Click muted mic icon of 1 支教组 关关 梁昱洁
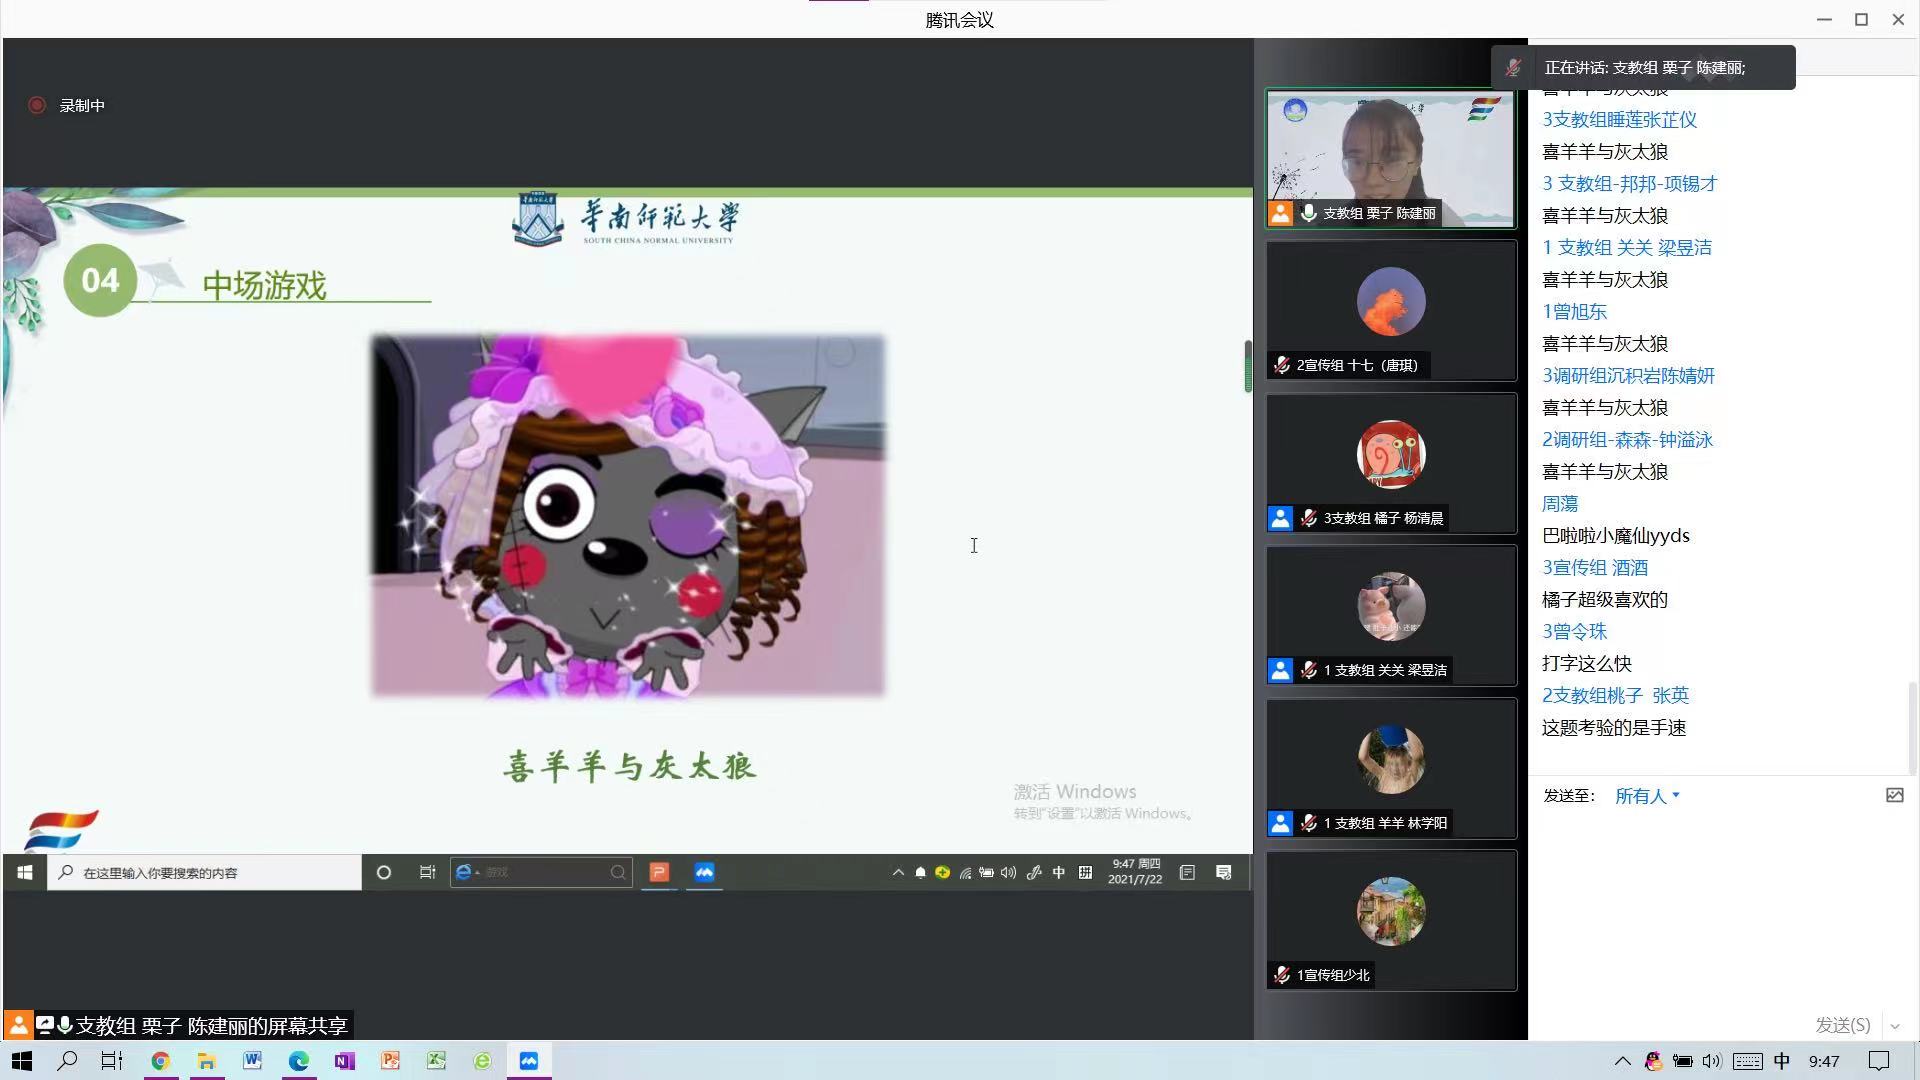1920x1080 pixels. [x=1308, y=670]
